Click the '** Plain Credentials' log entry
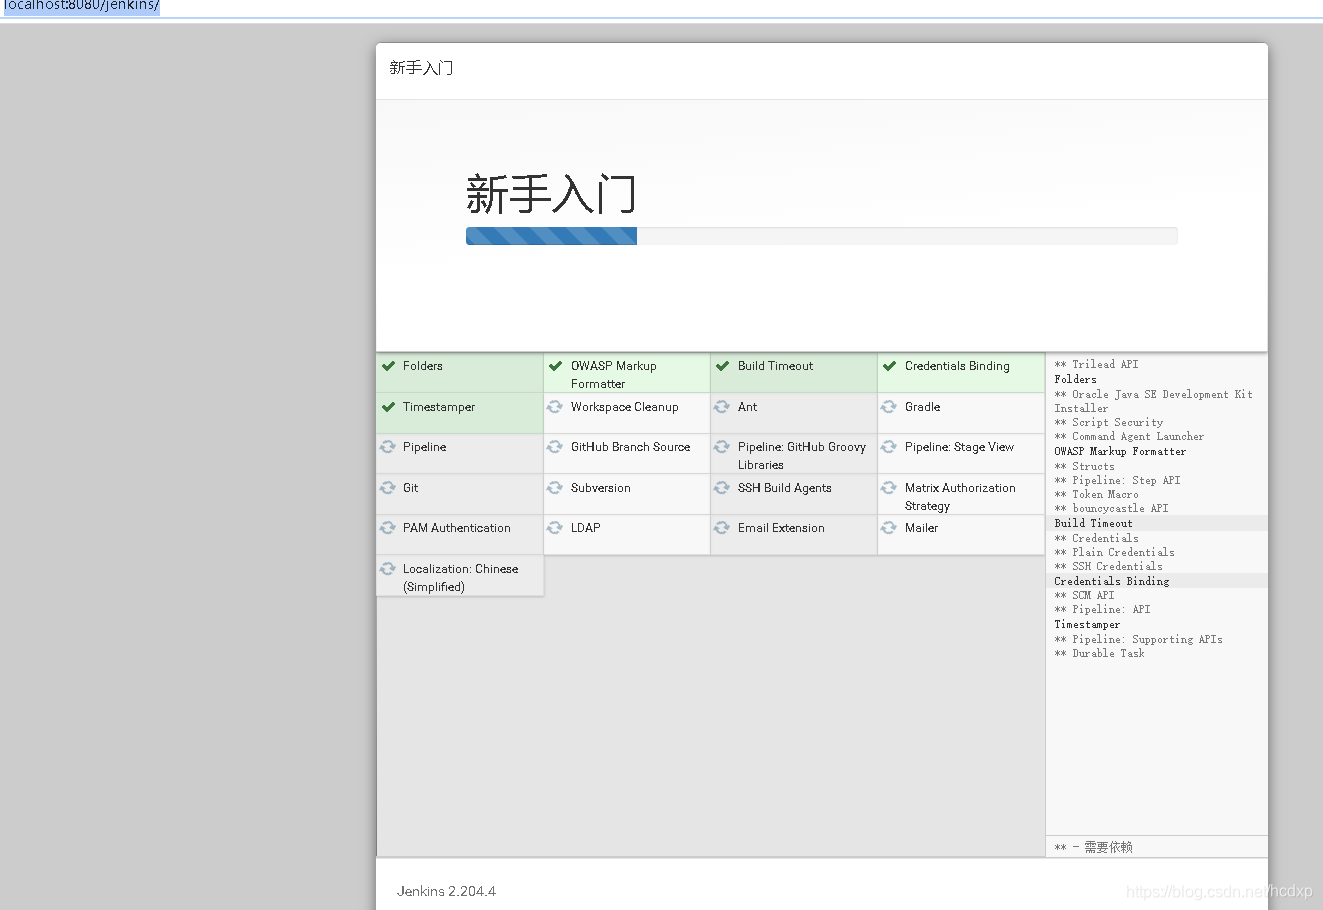 [x=1114, y=553]
